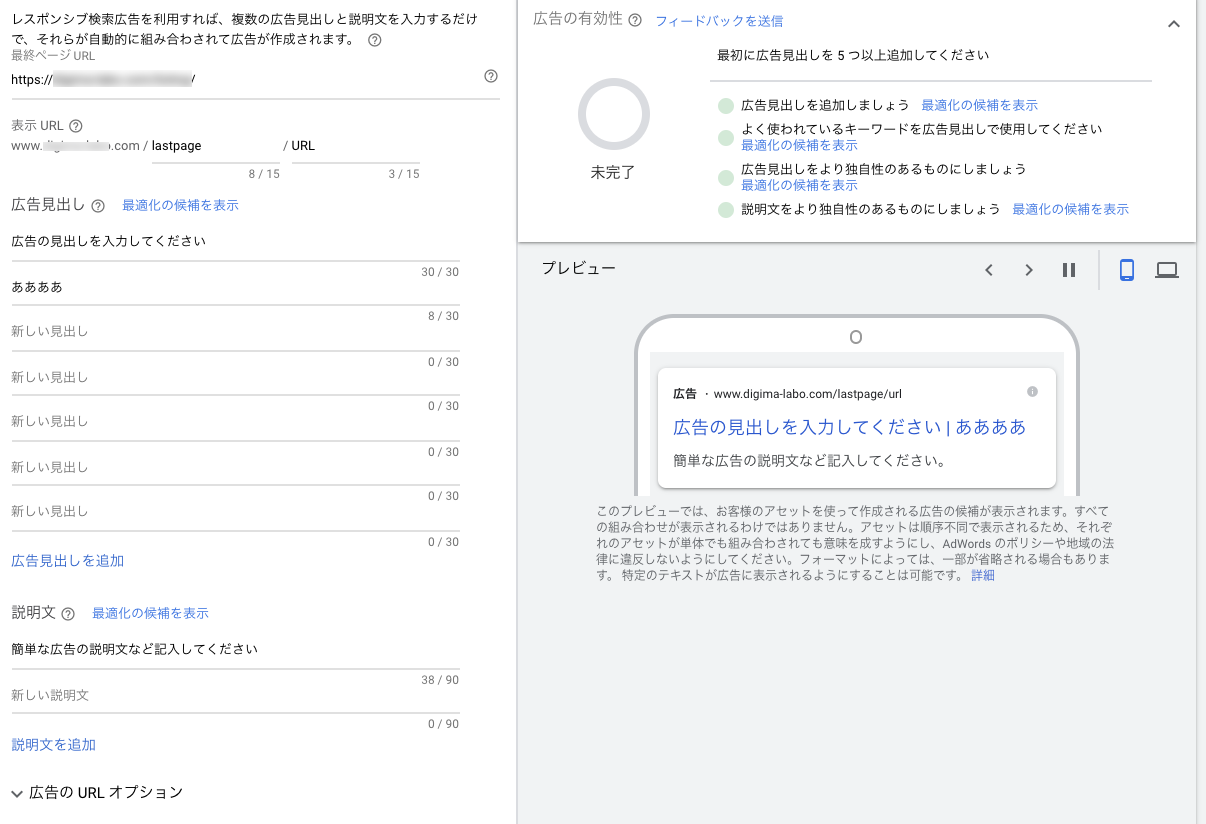Screen dimensions: 1206x824
Task: Click the lastpage display URL path field
Action: coord(215,146)
